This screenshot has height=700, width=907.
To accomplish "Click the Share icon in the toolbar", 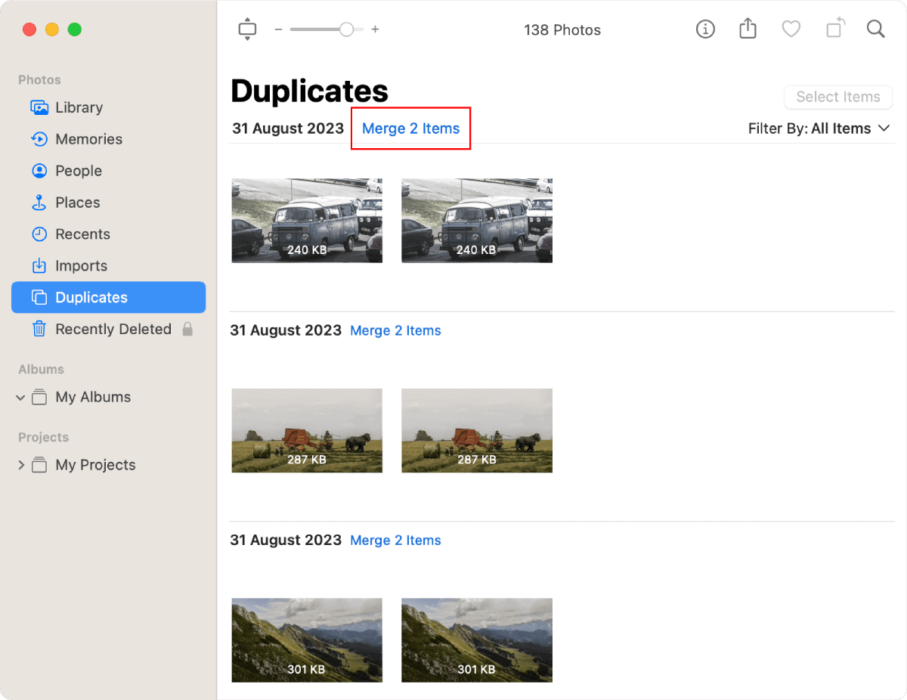I will pos(747,29).
